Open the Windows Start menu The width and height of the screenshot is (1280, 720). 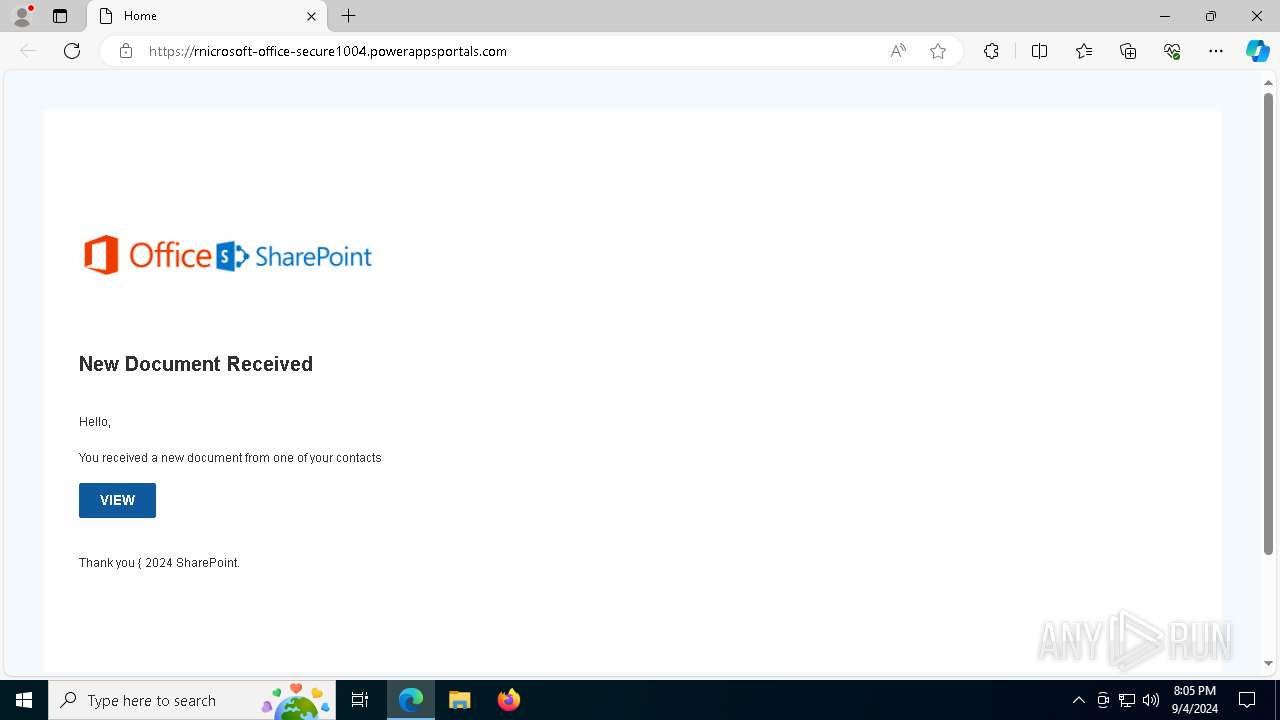coord(24,700)
